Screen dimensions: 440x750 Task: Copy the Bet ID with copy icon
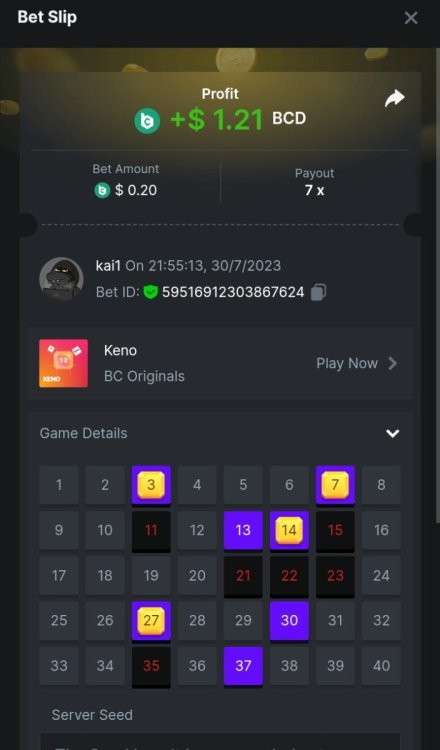click(319, 292)
